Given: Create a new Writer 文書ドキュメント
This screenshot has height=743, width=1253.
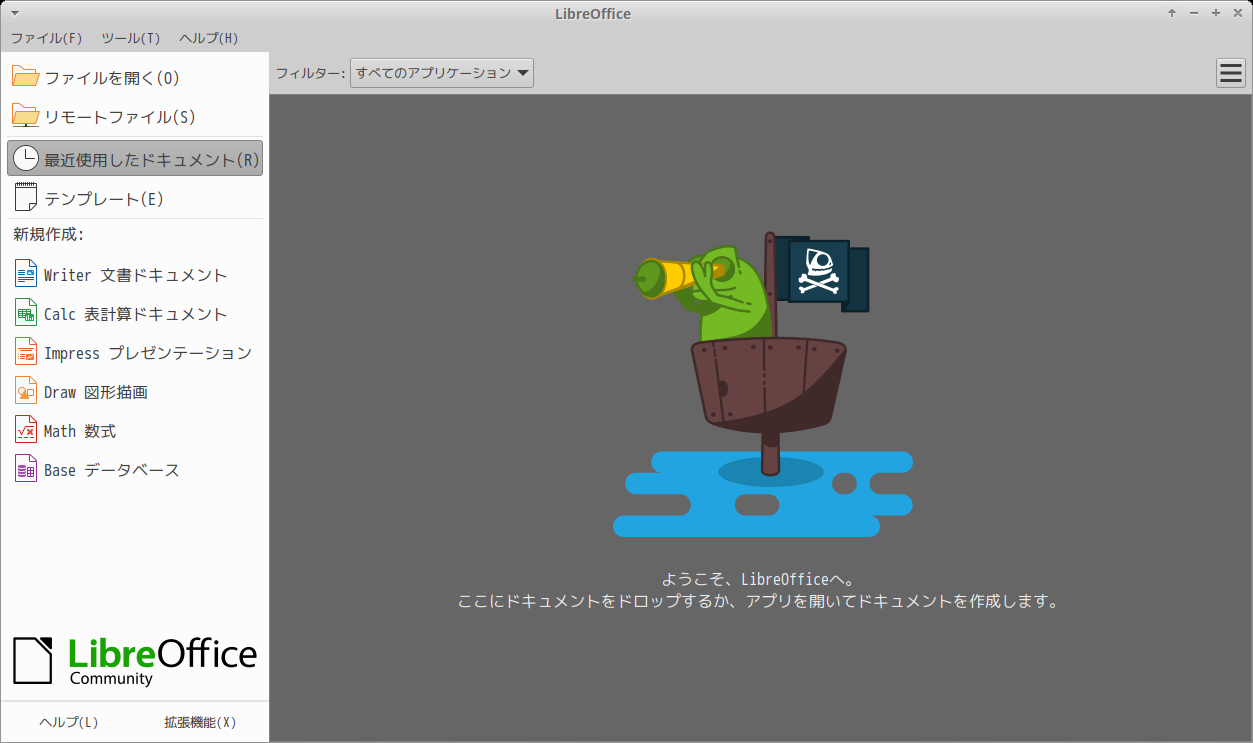Looking at the screenshot, I should coord(135,274).
